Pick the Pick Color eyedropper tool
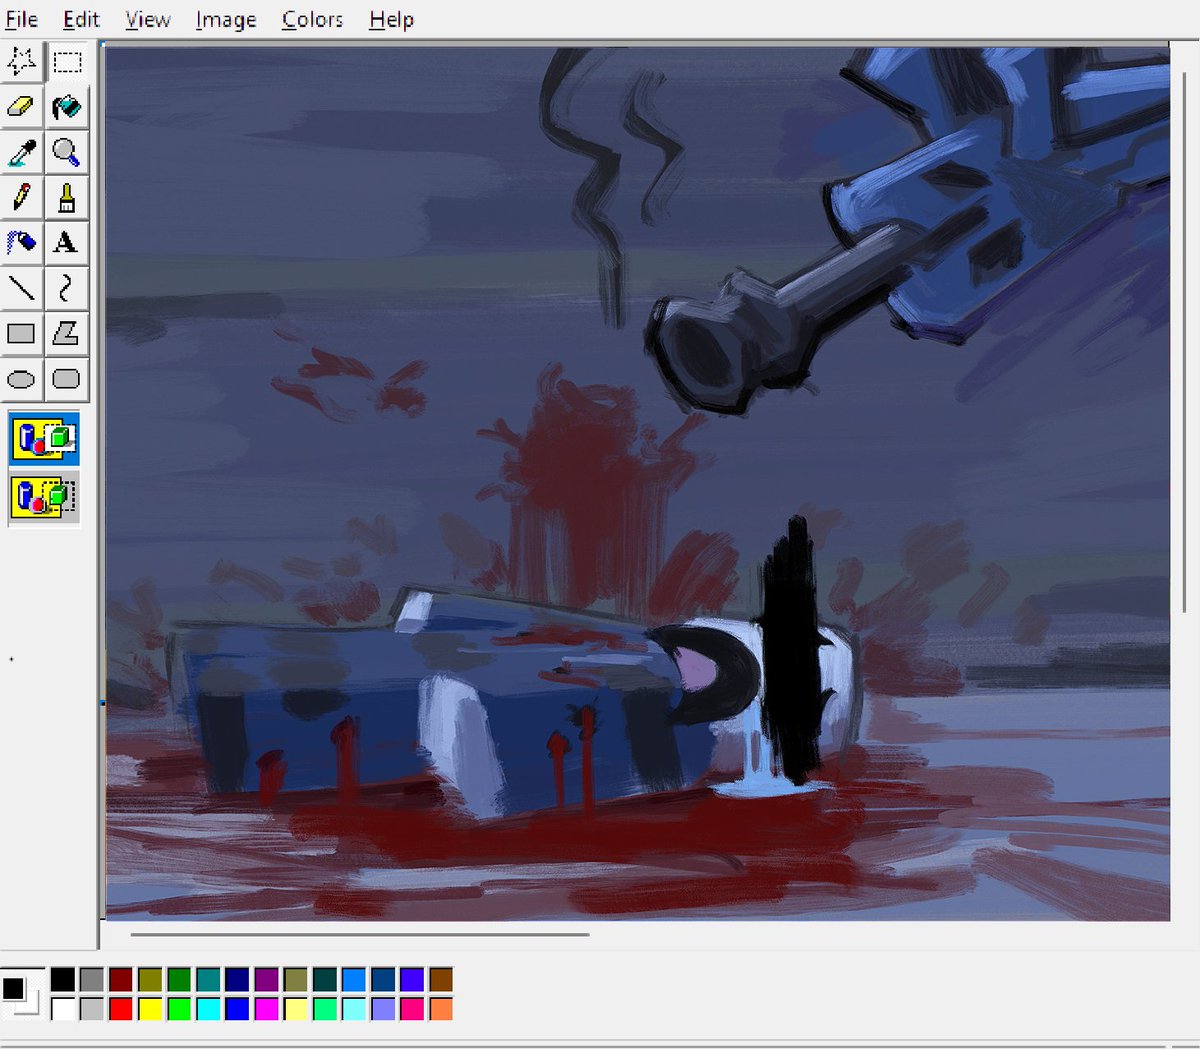The width and height of the screenshot is (1200, 1049). [22, 152]
